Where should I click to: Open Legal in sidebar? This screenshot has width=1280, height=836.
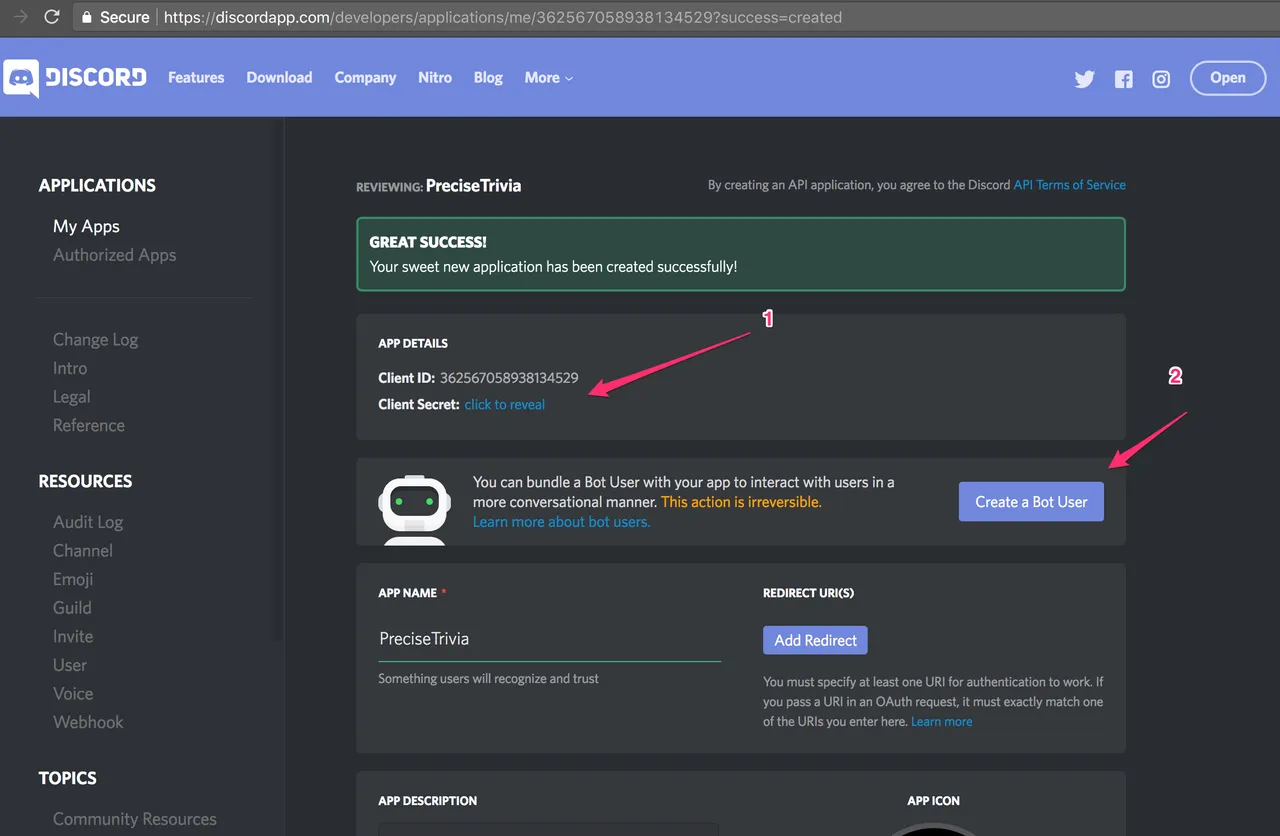point(72,397)
